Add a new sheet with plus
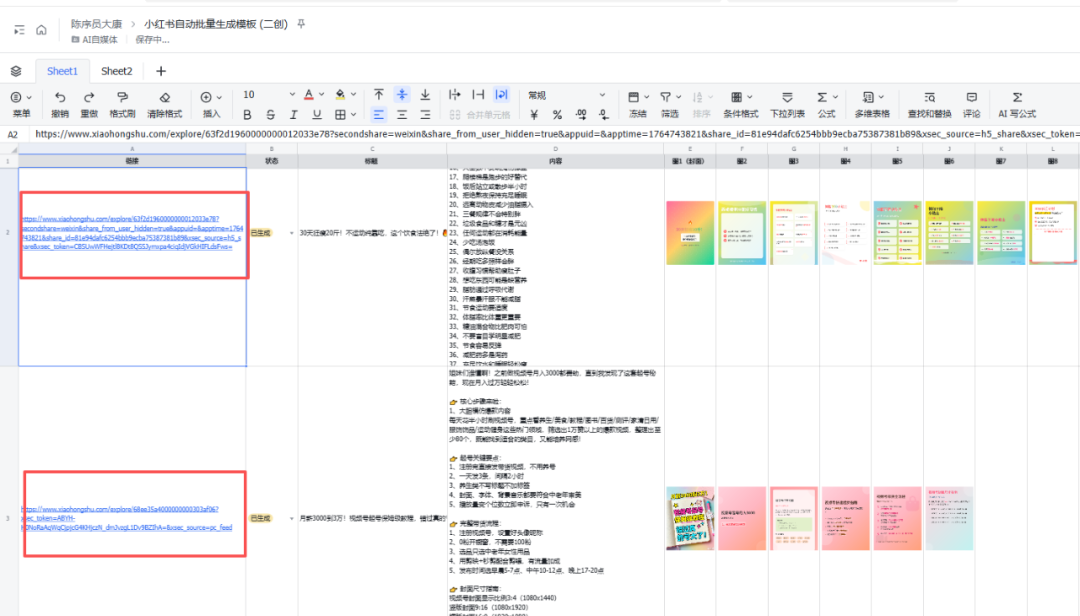Screen dimensions: 1080x616 click(160, 71)
